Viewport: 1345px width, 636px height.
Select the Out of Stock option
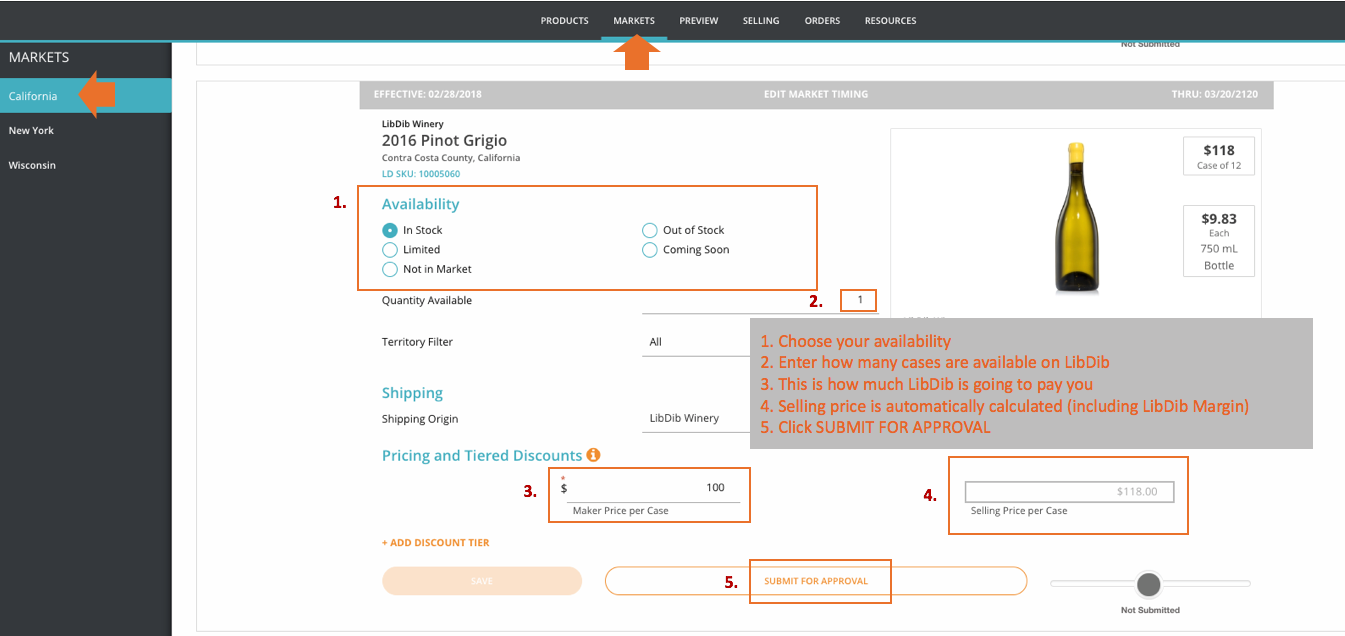coord(650,230)
